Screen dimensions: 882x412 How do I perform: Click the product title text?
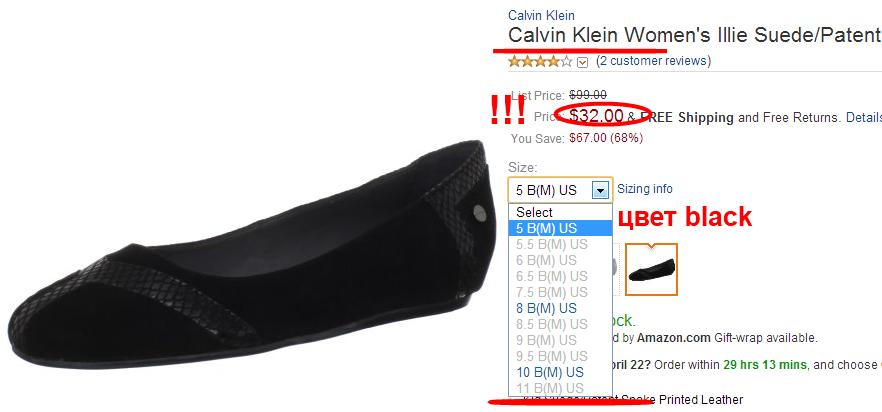(695, 35)
